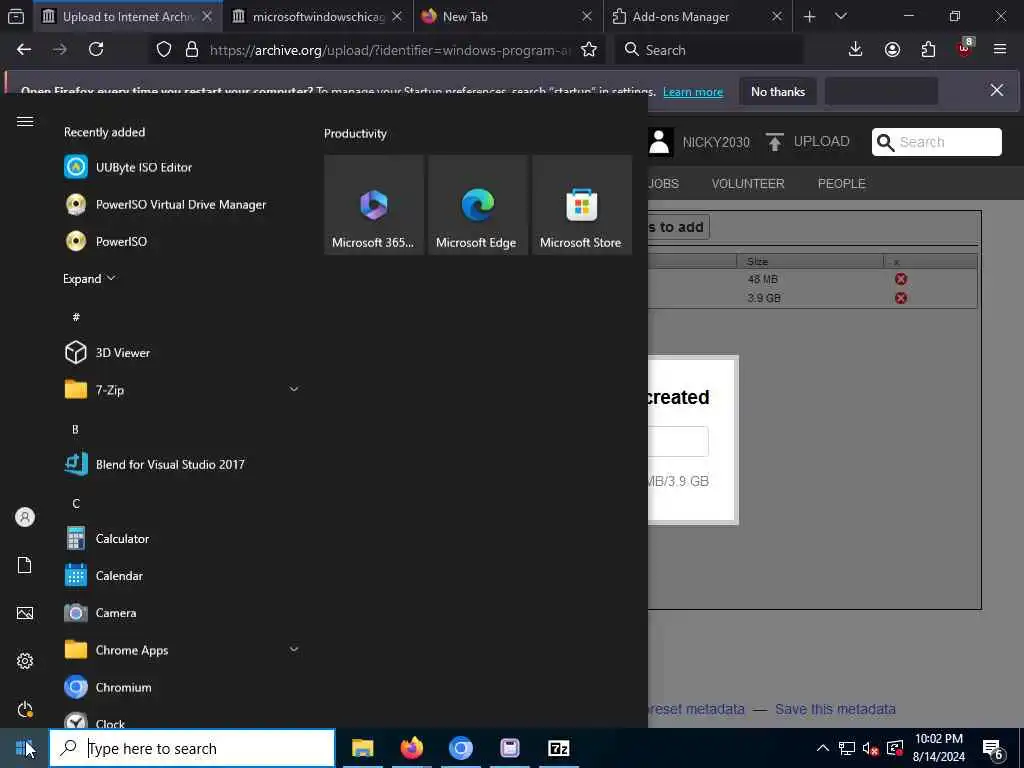
Task: Open volume control in system tray
Action: (x=870, y=748)
